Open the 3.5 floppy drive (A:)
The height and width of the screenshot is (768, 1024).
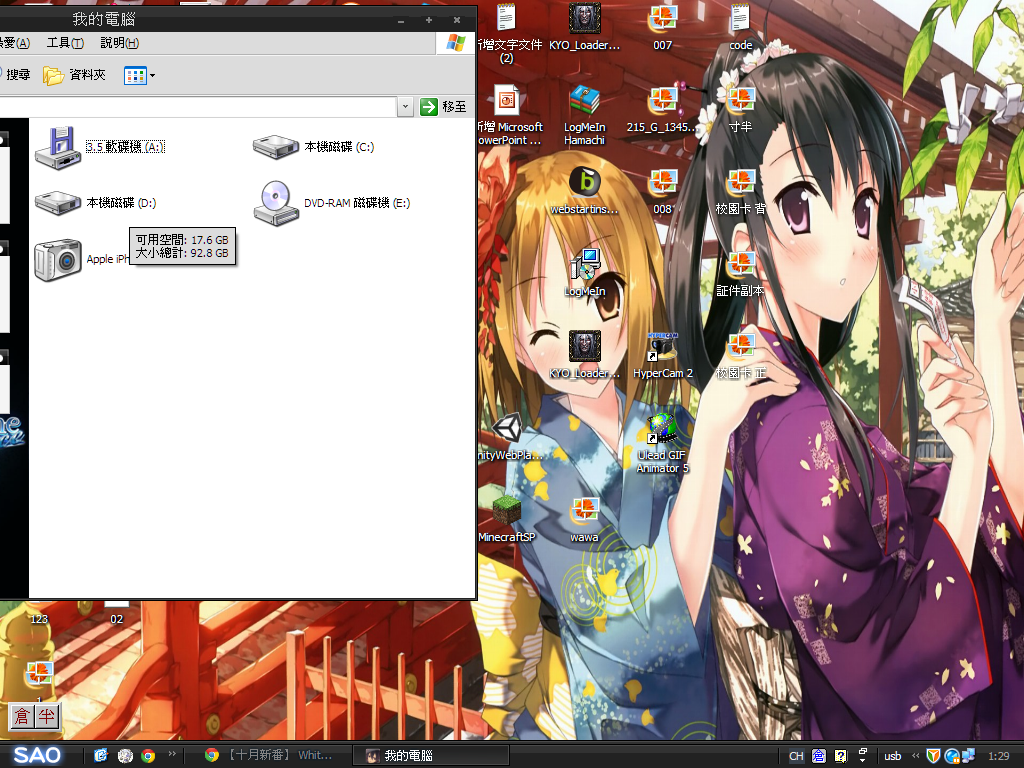[57, 147]
